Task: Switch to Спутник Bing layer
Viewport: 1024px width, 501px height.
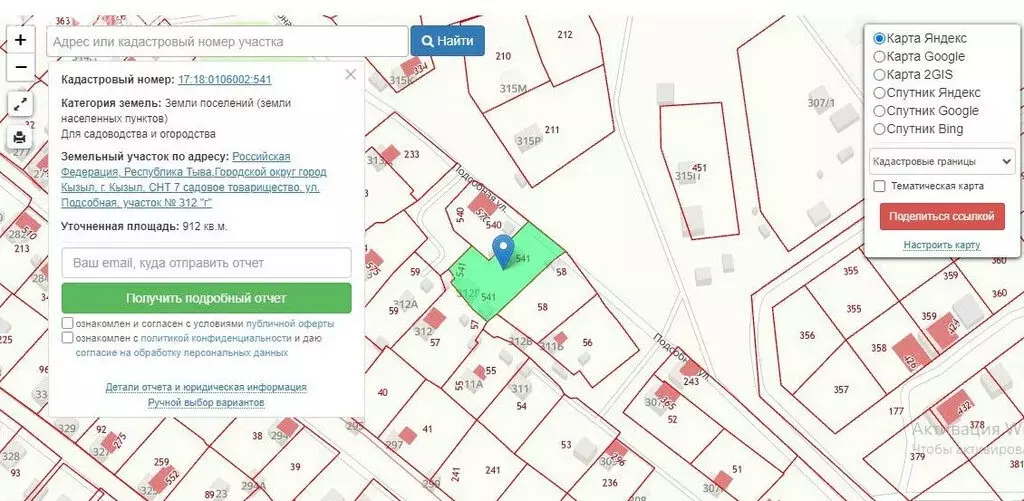Action: click(x=880, y=129)
